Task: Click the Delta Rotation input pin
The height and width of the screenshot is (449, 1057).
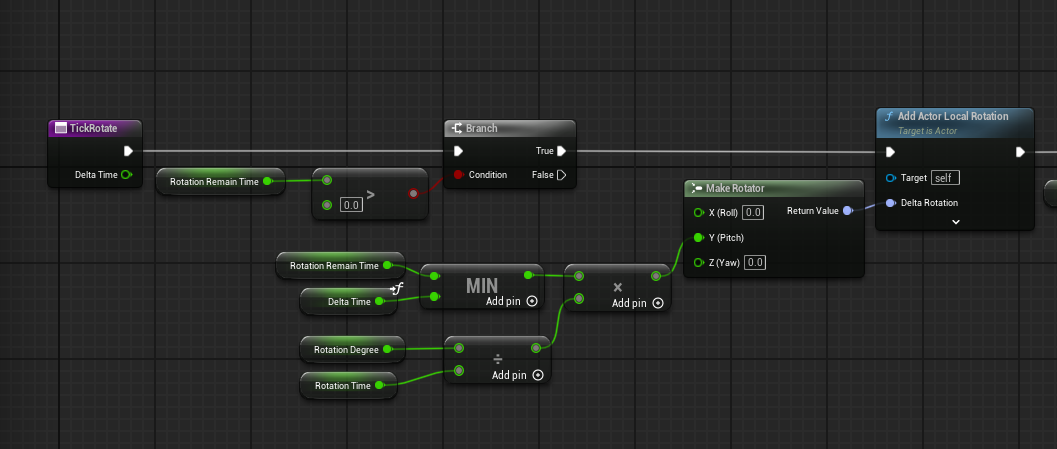Action: click(890, 203)
